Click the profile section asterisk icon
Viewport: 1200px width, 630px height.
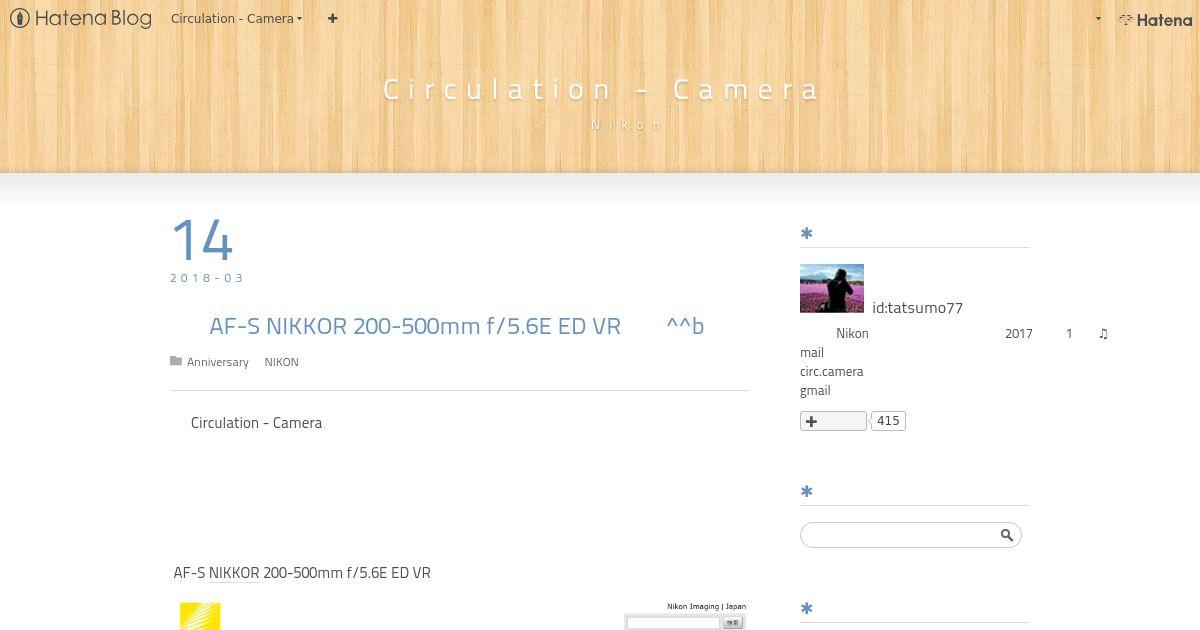[x=807, y=234]
